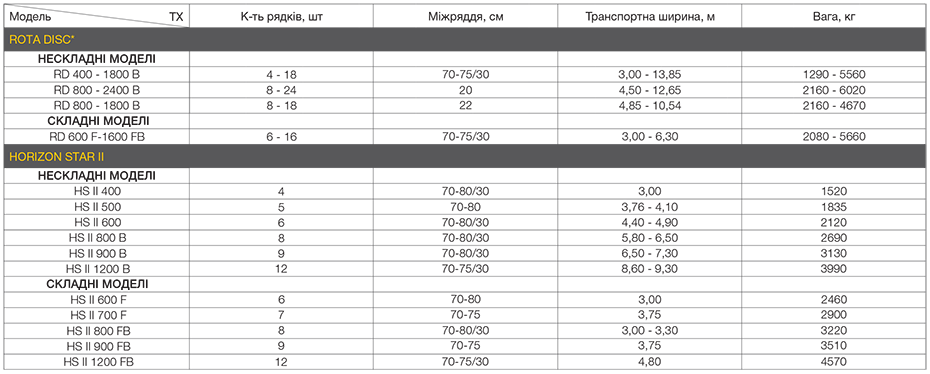This screenshot has width=930, height=374.
Task: Click the HS II 1200 B model
Action: [97, 268]
